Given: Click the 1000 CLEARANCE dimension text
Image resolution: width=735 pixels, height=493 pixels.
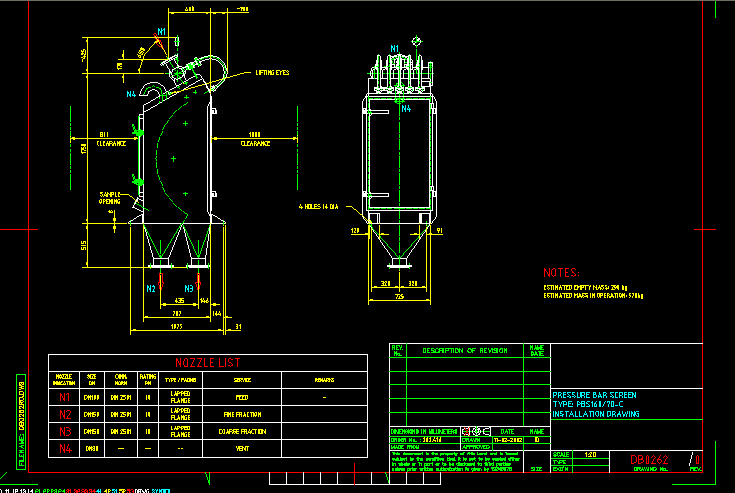Looking at the screenshot, I should (x=254, y=138).
